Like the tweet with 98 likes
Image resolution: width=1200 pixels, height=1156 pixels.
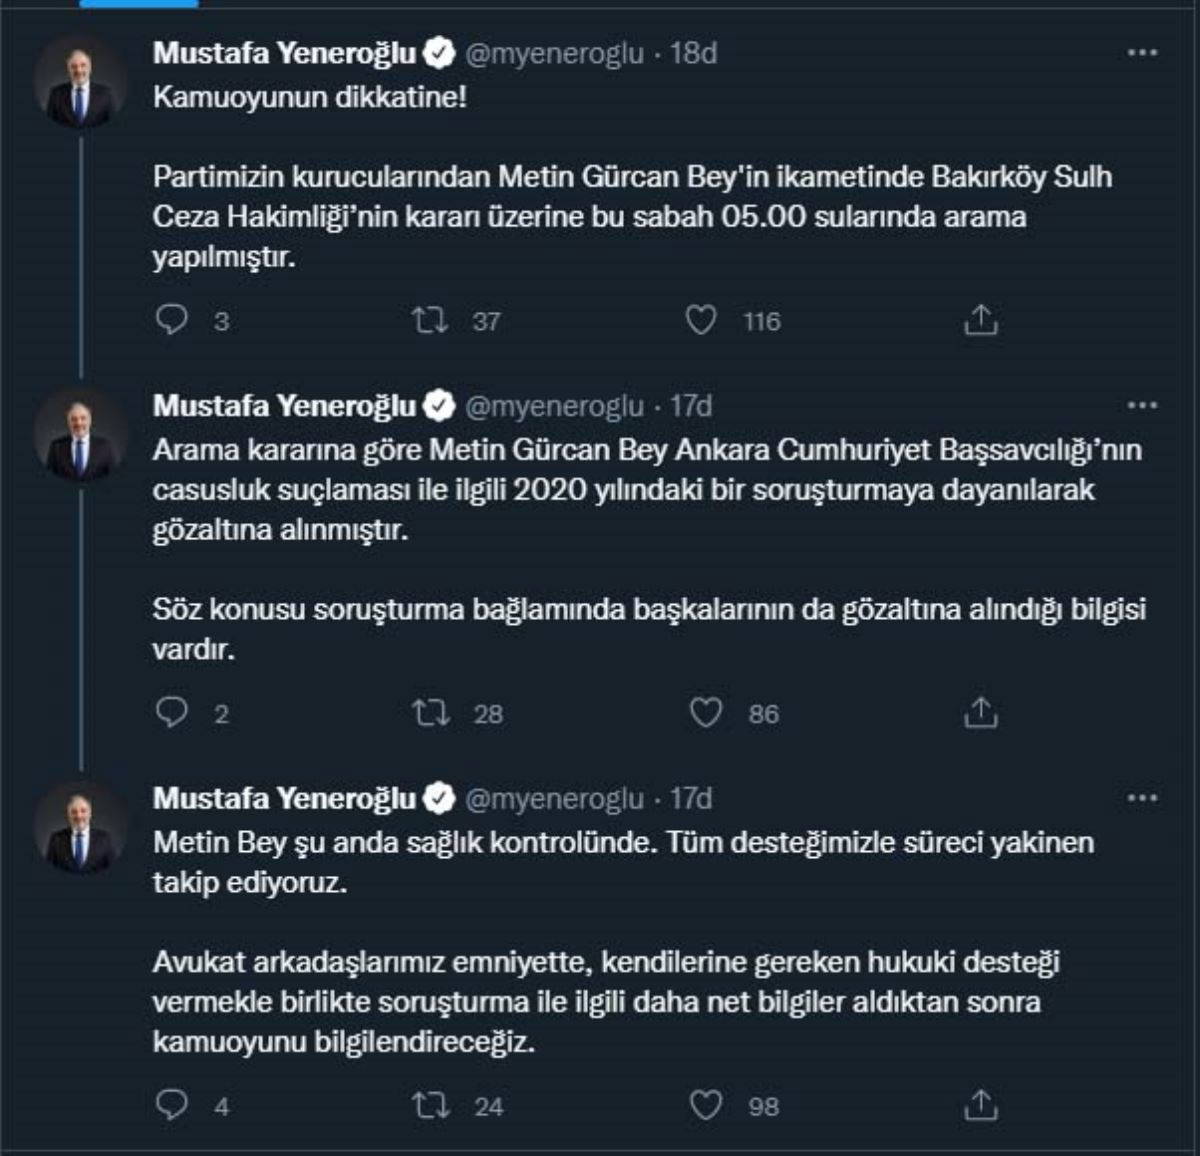[x=706, y=1106]
